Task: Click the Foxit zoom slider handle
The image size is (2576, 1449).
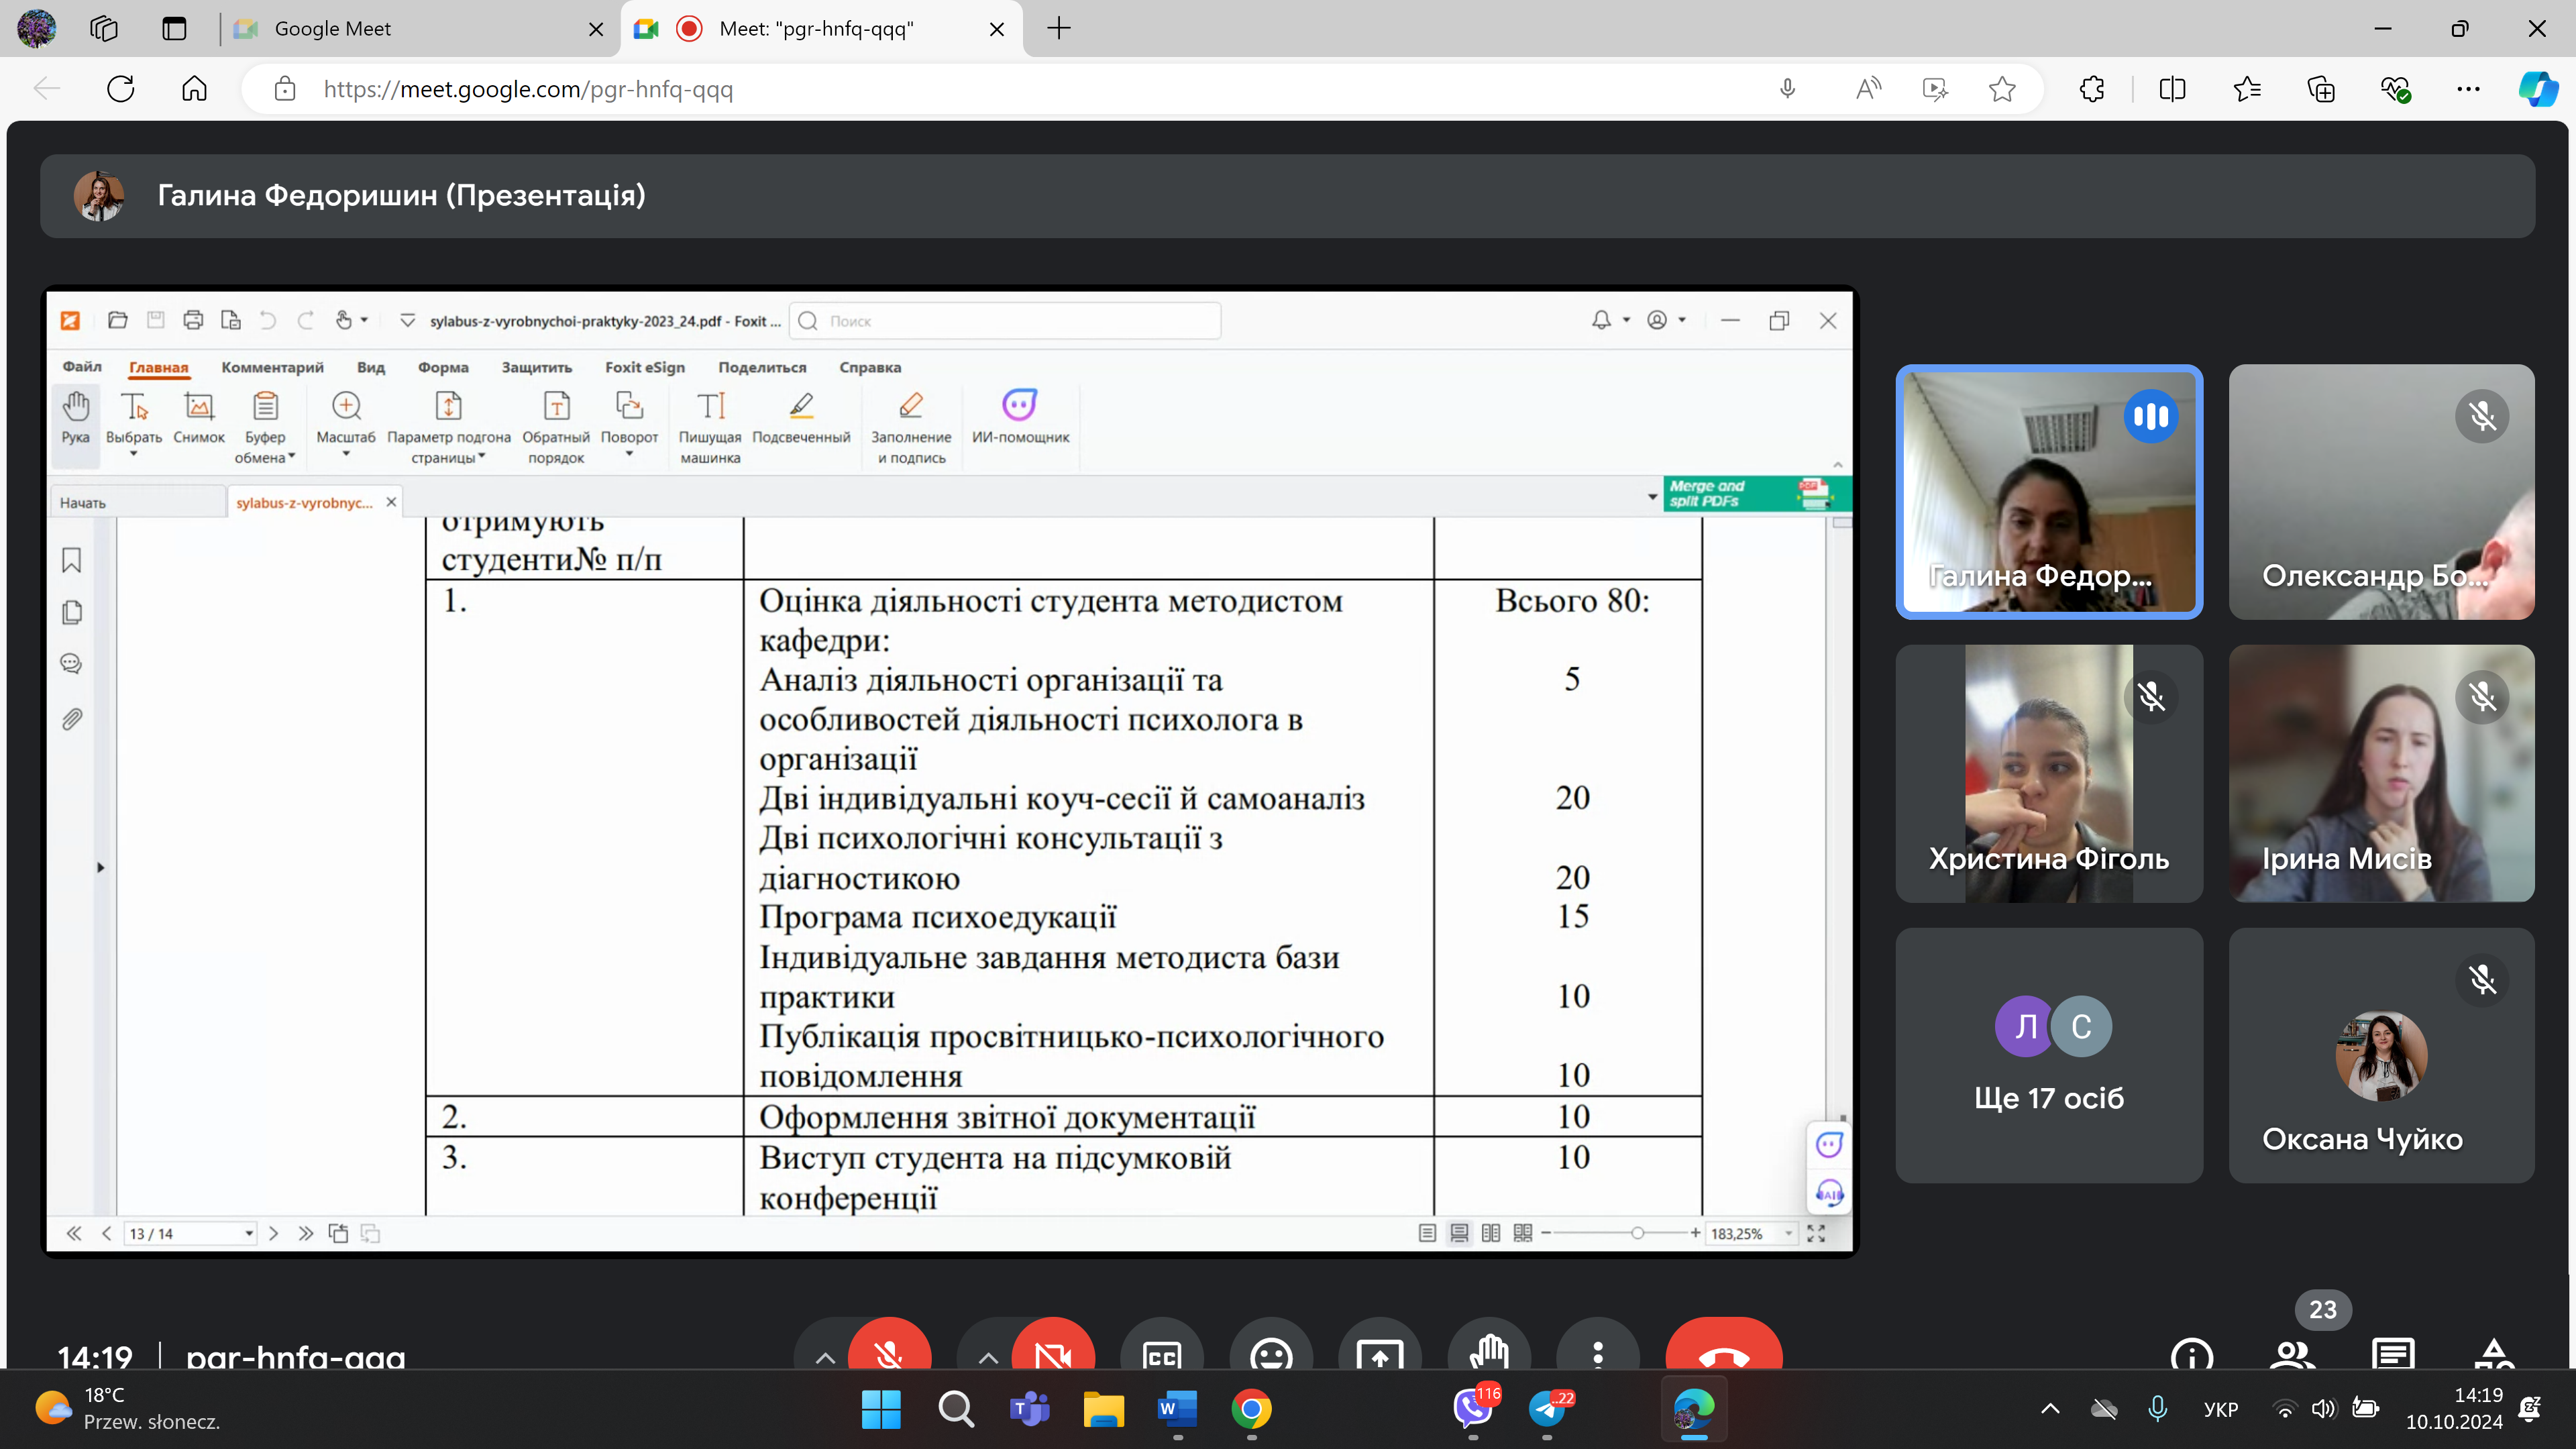Action: 1637,1233
